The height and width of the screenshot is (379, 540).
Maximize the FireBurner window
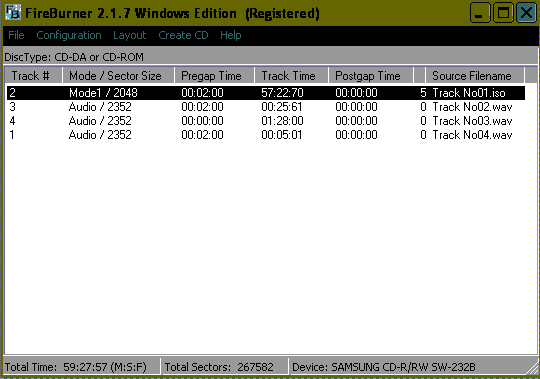click(x=503, y=13)
